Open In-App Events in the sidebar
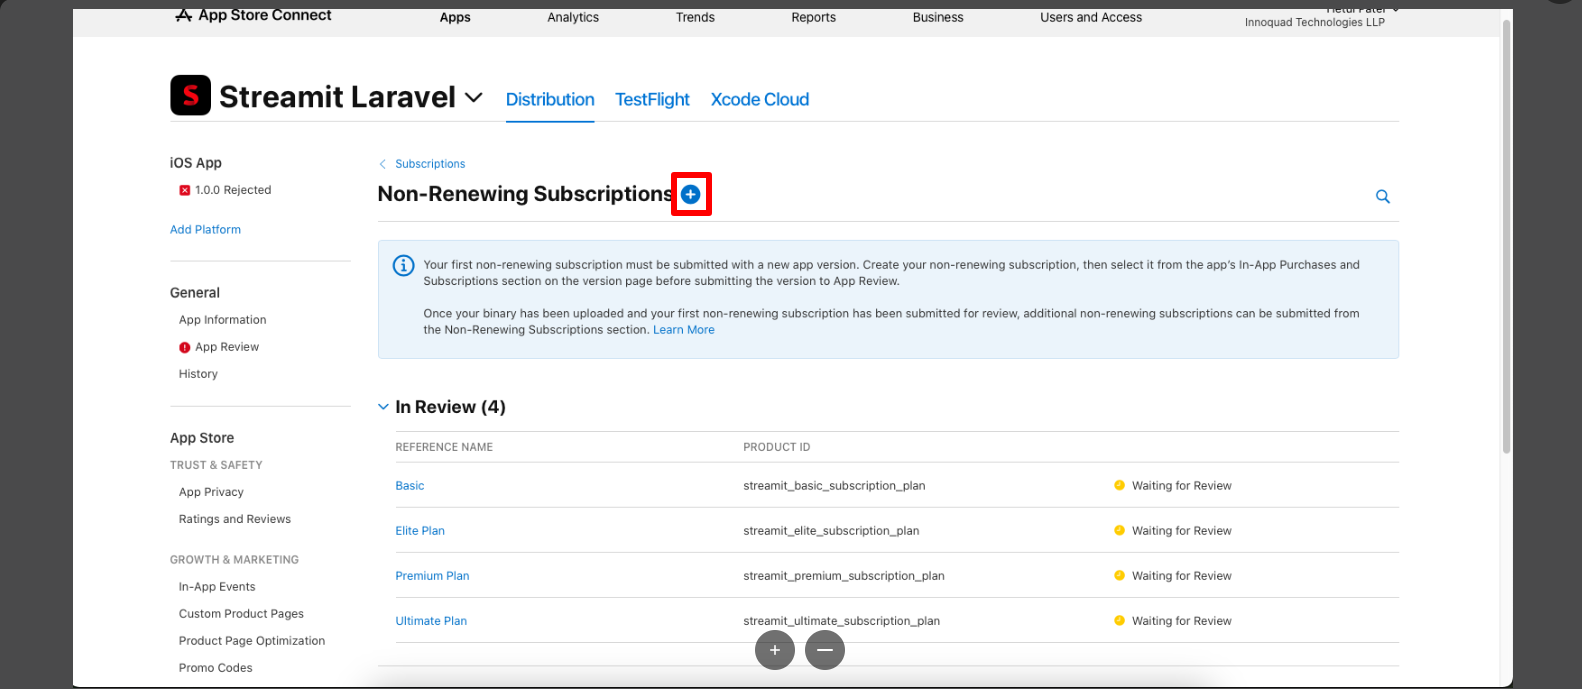This screenshot has height=689, width=1582. pyautogui.click(x=217, y=587)
